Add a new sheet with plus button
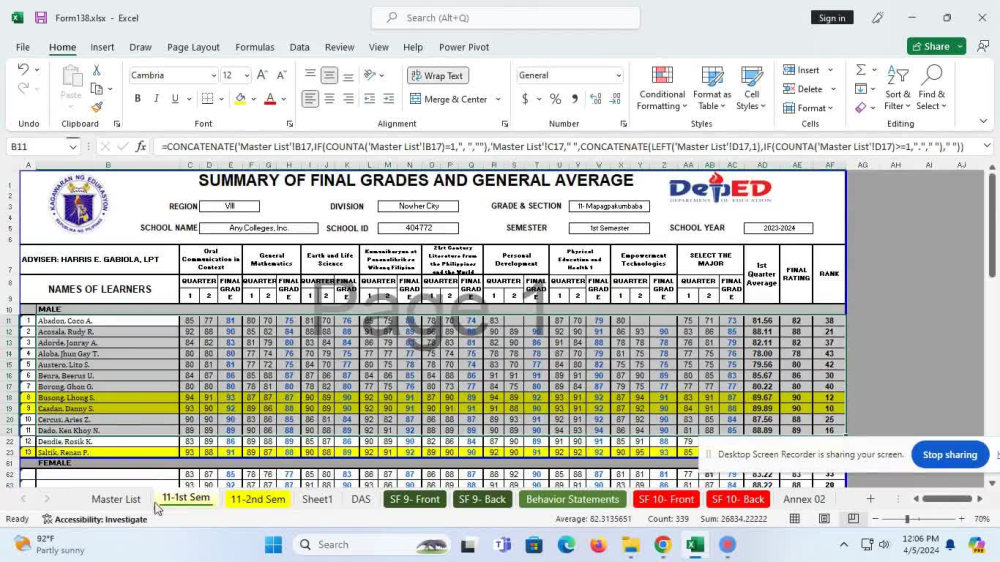This screenshot has width=1000, height=562. click(x=871, y=499)
